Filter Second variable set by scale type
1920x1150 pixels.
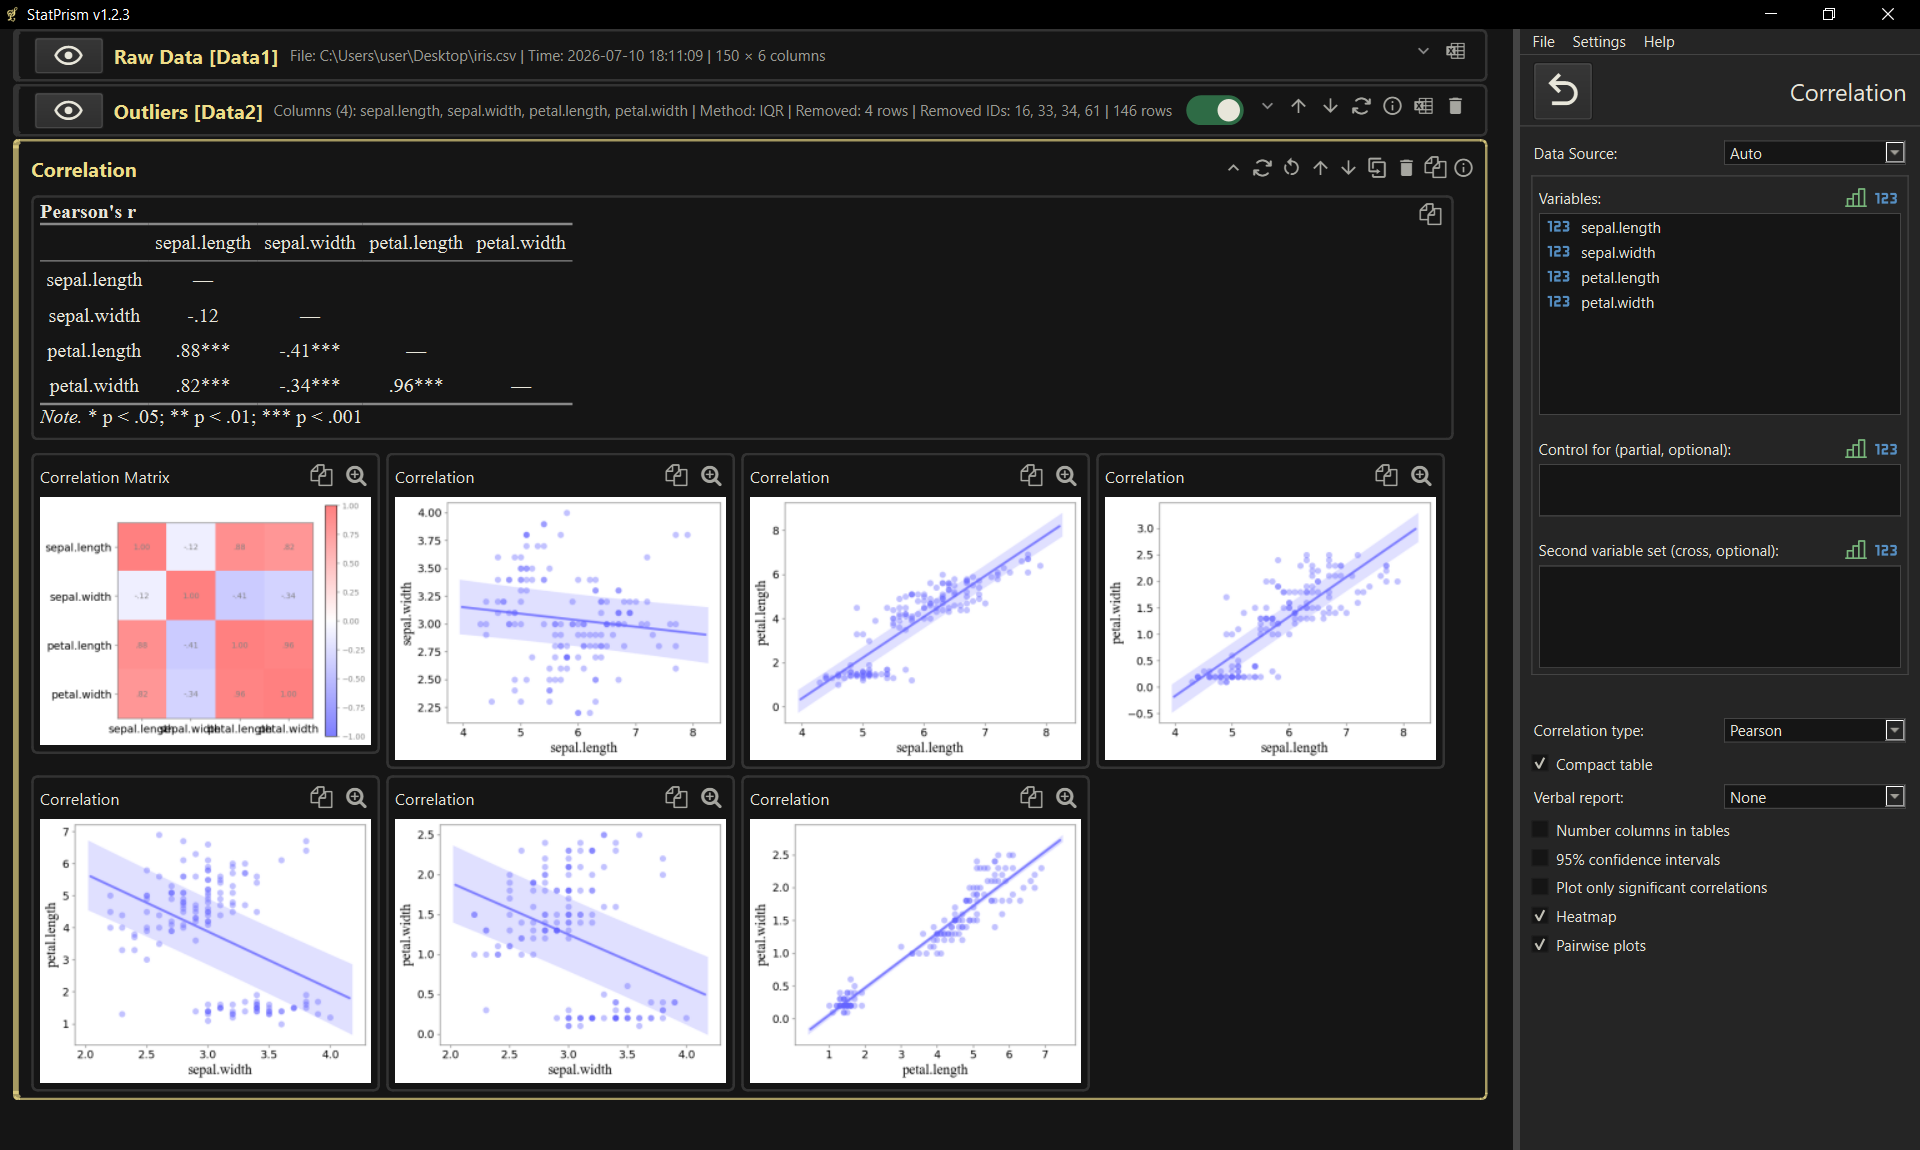point(1856,550)
